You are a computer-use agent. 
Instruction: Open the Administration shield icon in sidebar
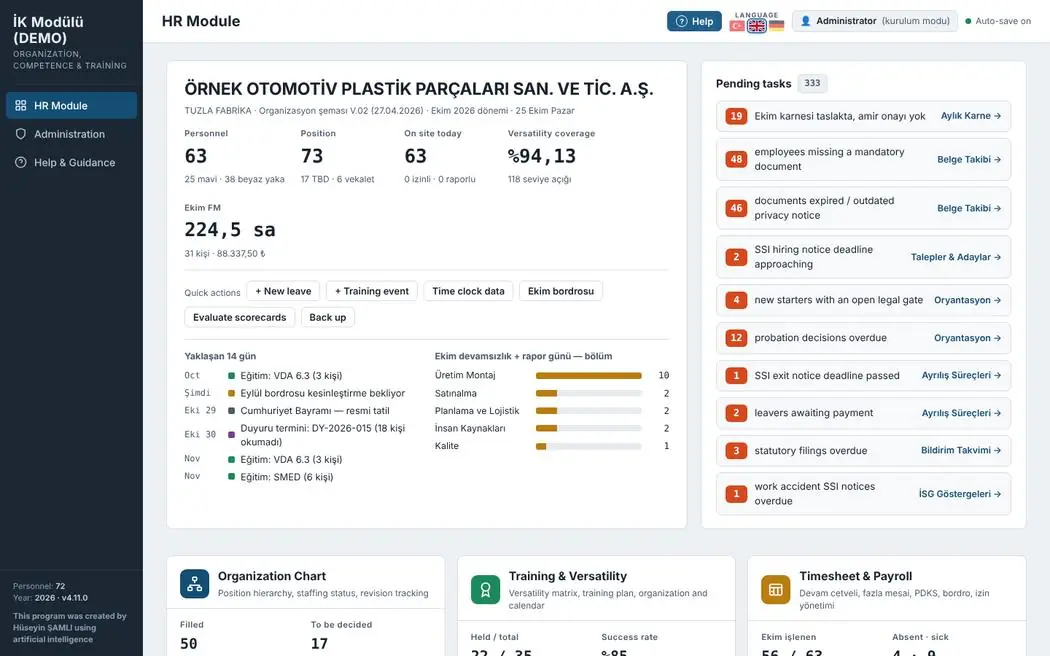(21, 134)
